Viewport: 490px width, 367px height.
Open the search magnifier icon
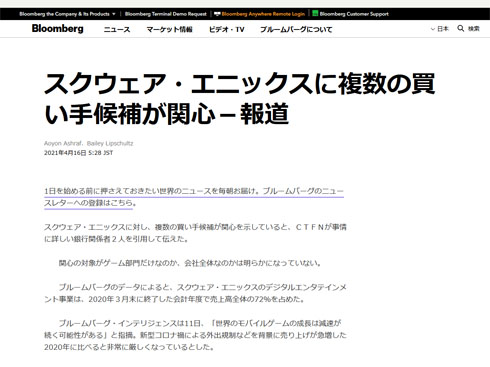tap(460, 28)
